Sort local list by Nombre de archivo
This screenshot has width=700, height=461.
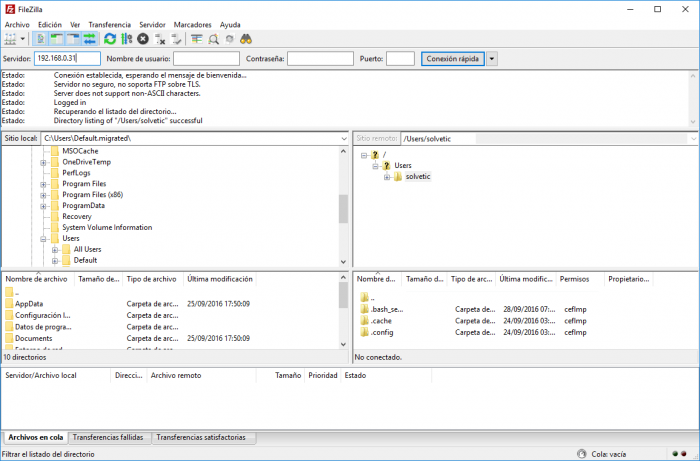38,279
